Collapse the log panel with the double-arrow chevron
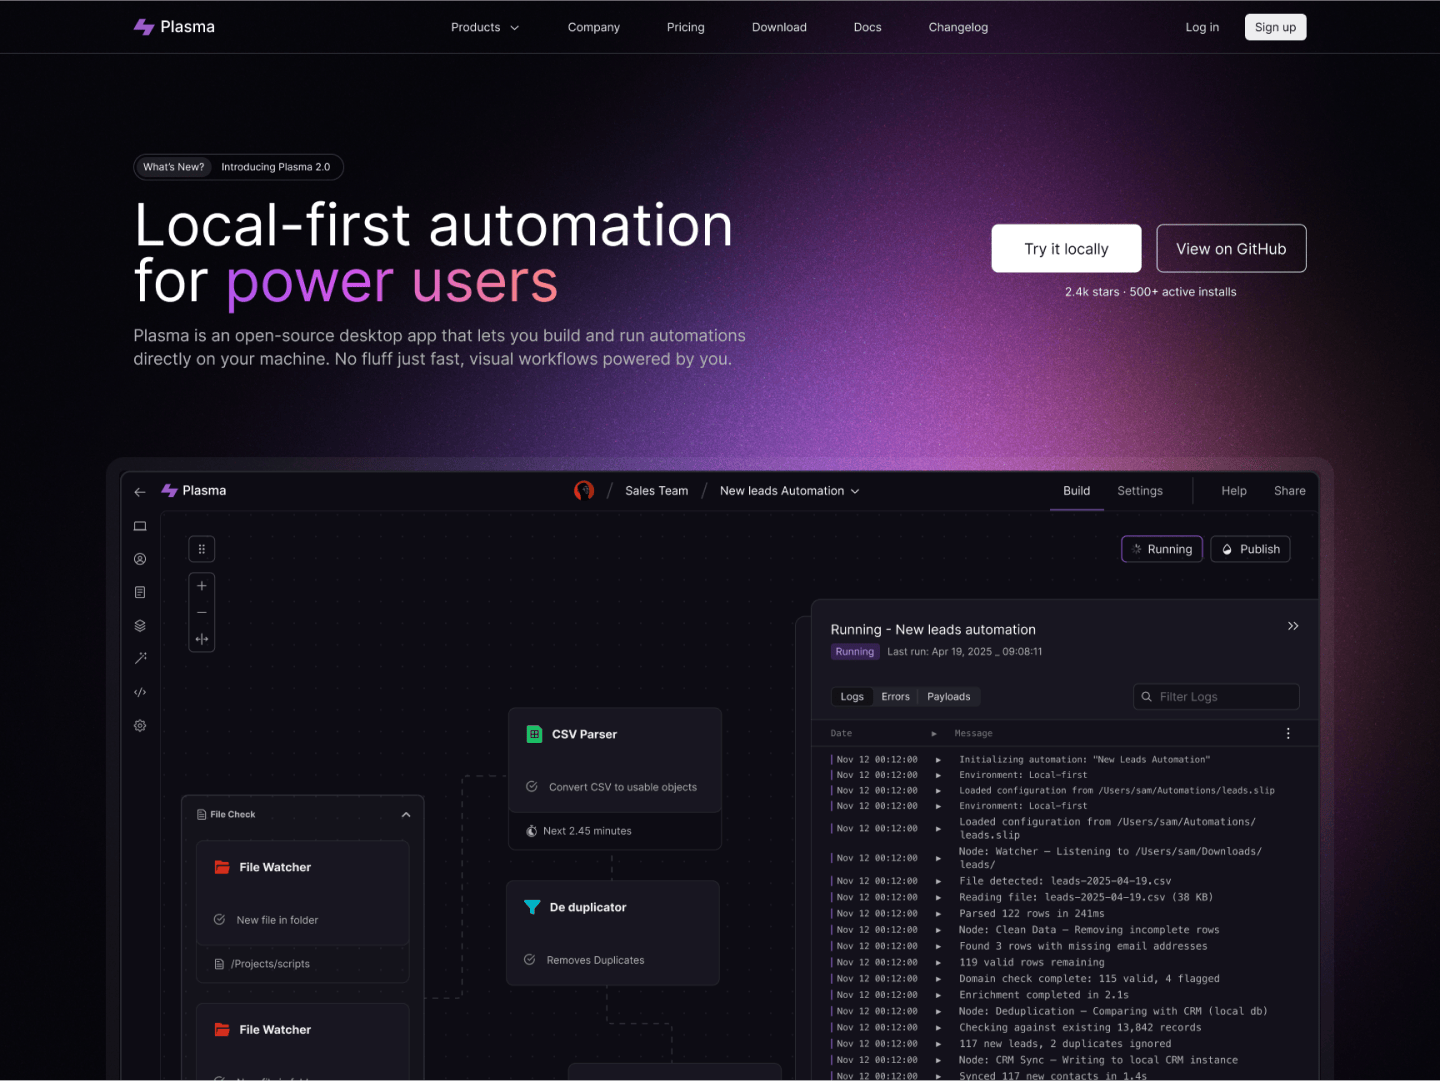Viewport: 1440px width, 1081px height. click(1293, 625)
